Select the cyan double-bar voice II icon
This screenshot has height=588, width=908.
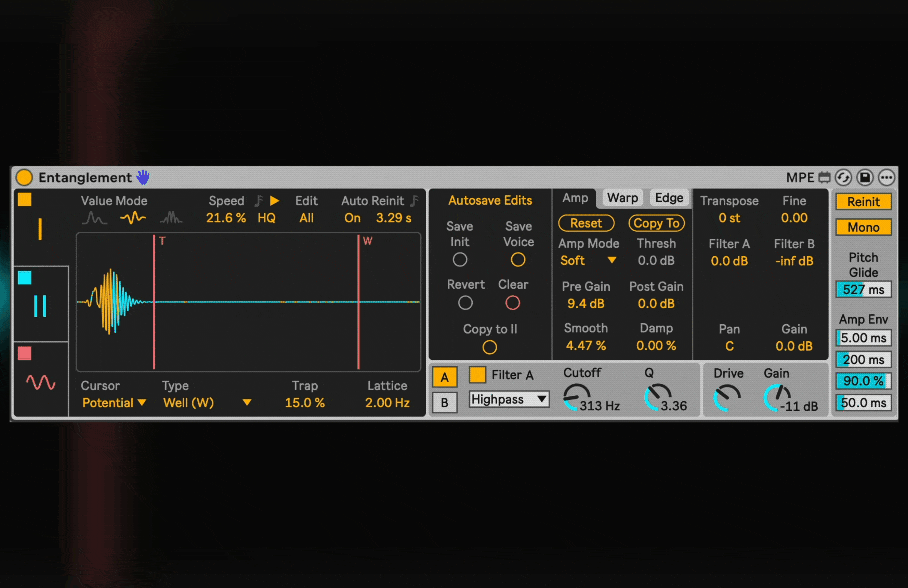[x=40, y=306]
